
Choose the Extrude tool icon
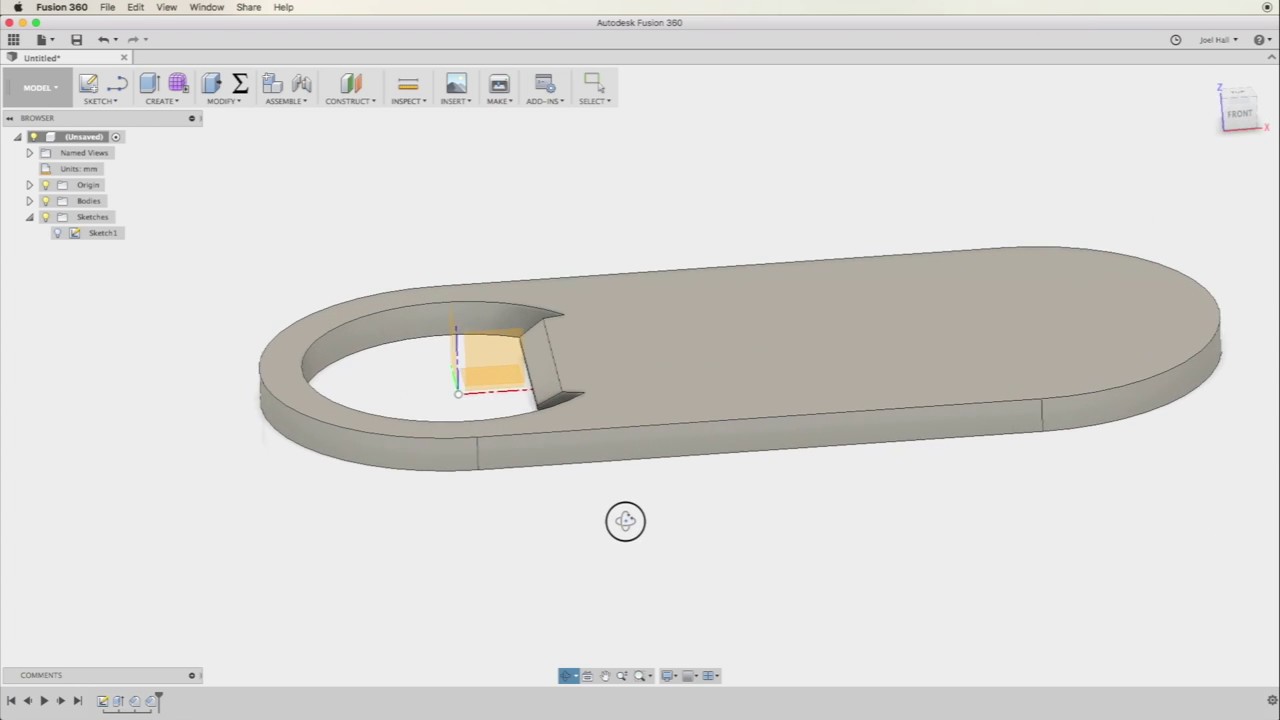[x=149, y=84]
